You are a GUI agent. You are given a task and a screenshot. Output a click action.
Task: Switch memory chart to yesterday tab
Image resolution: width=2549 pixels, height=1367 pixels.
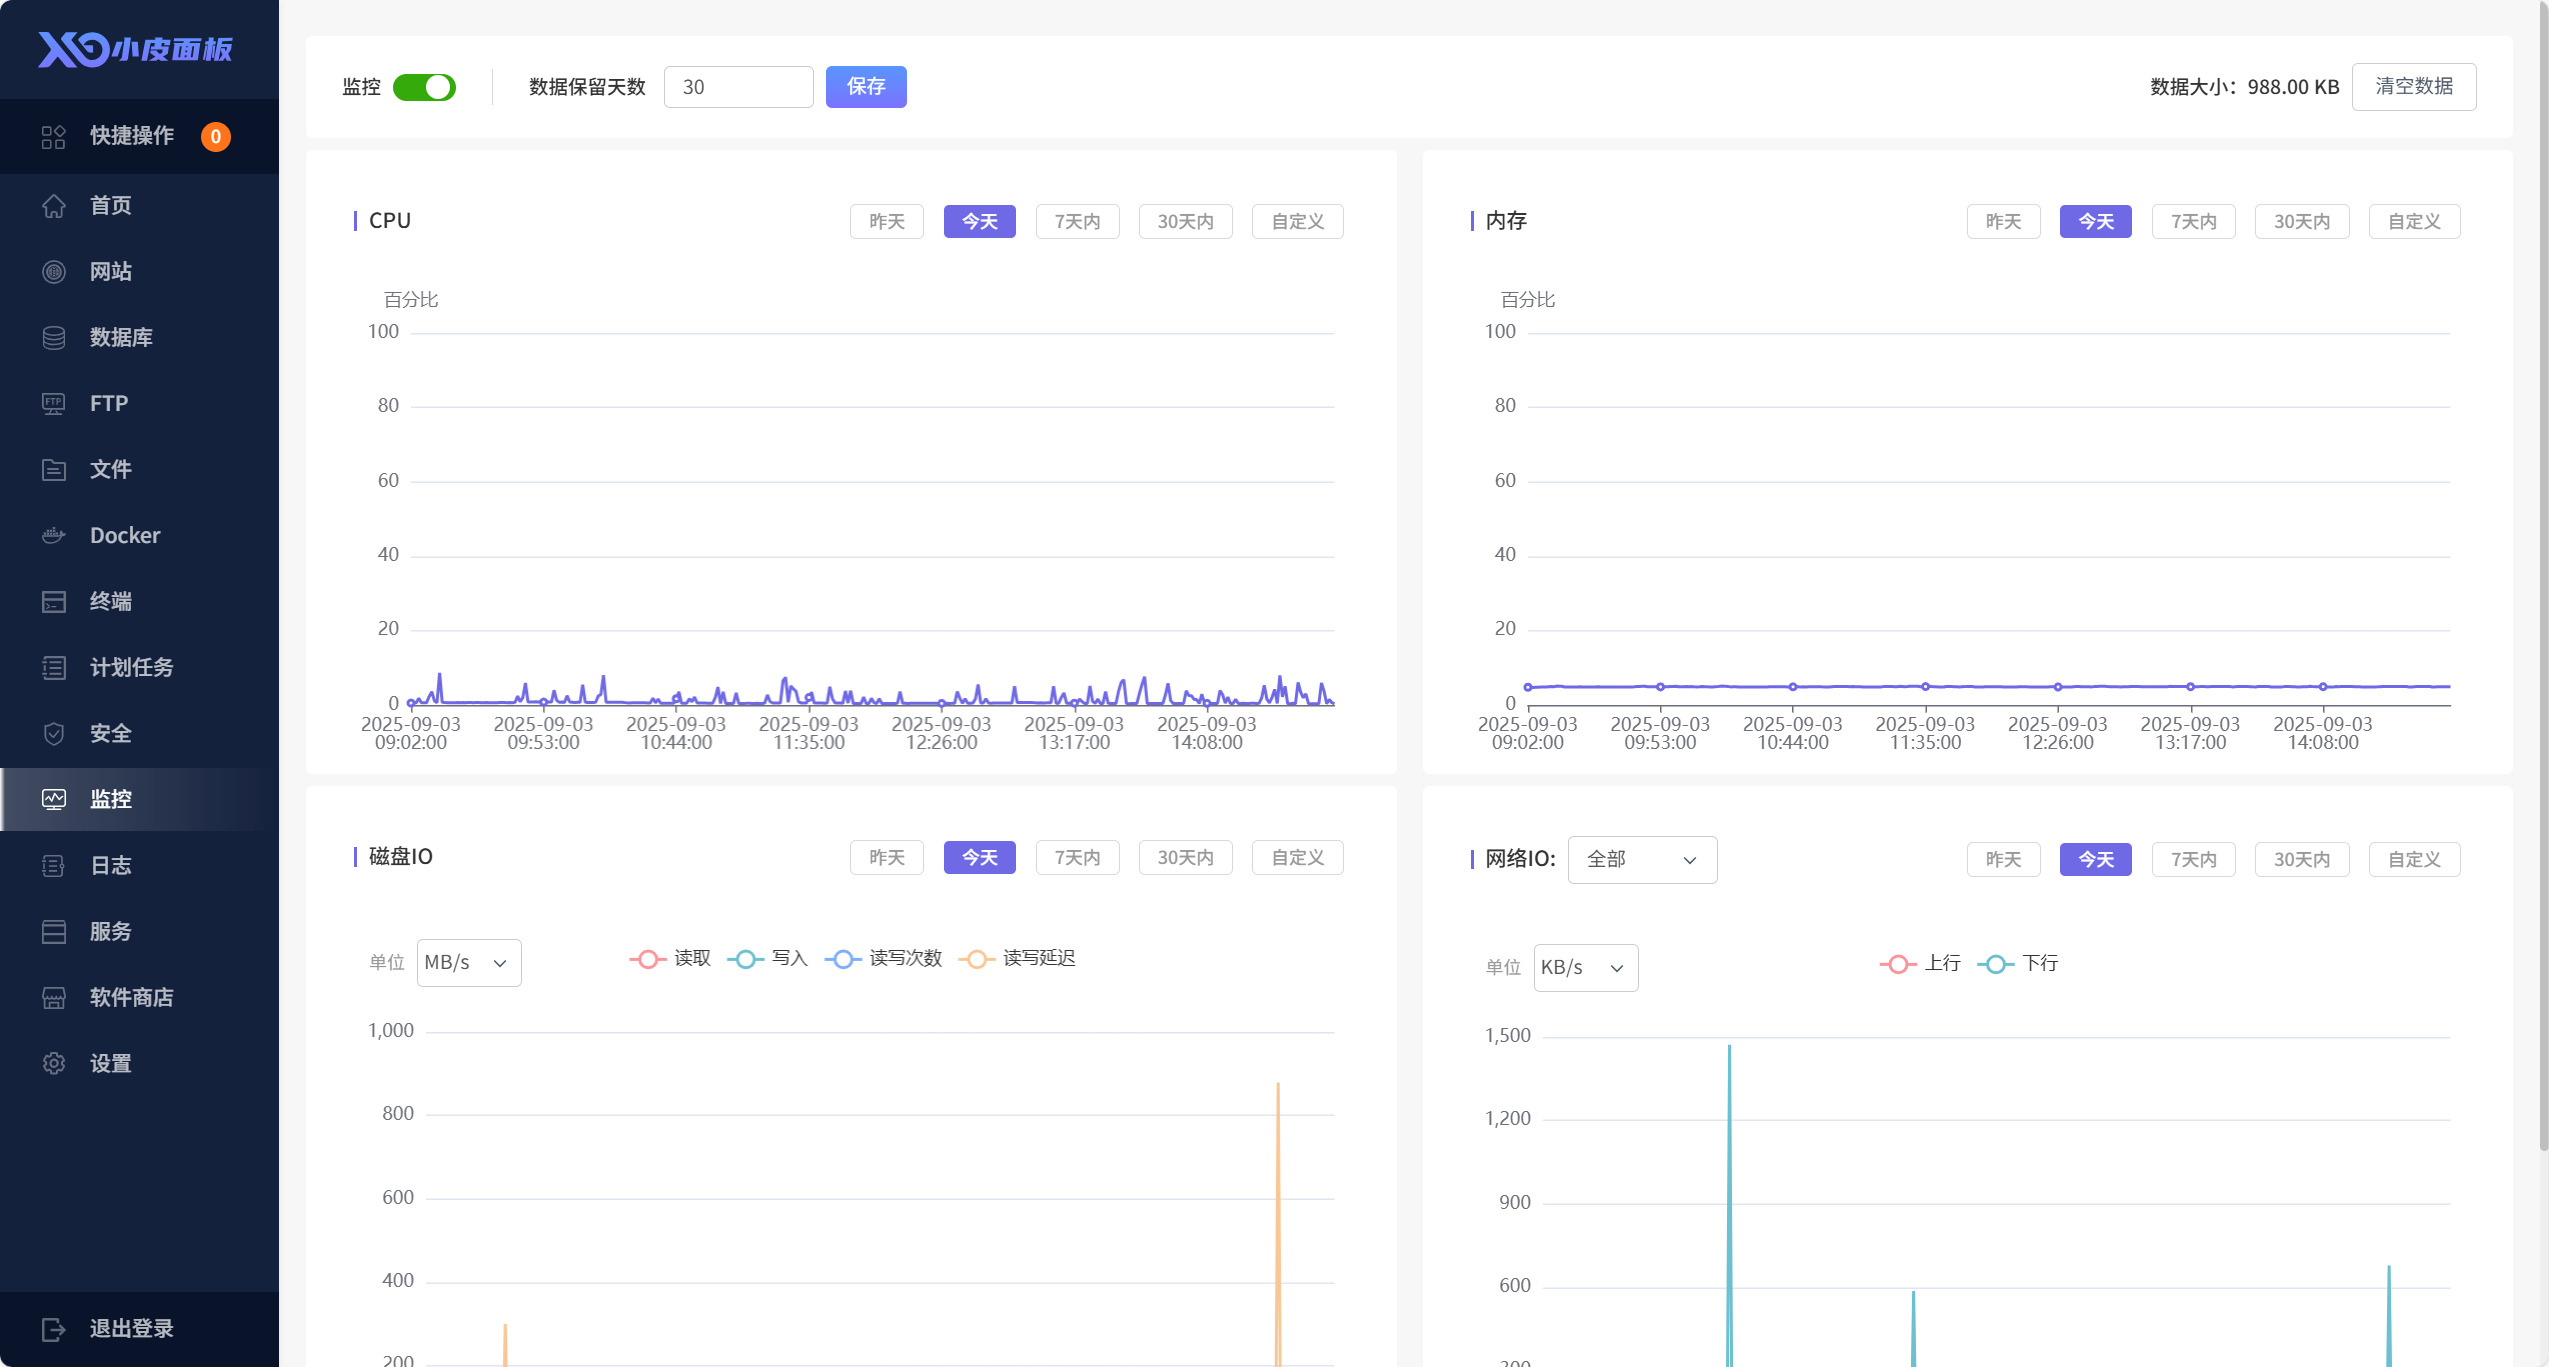[2003, 221]
